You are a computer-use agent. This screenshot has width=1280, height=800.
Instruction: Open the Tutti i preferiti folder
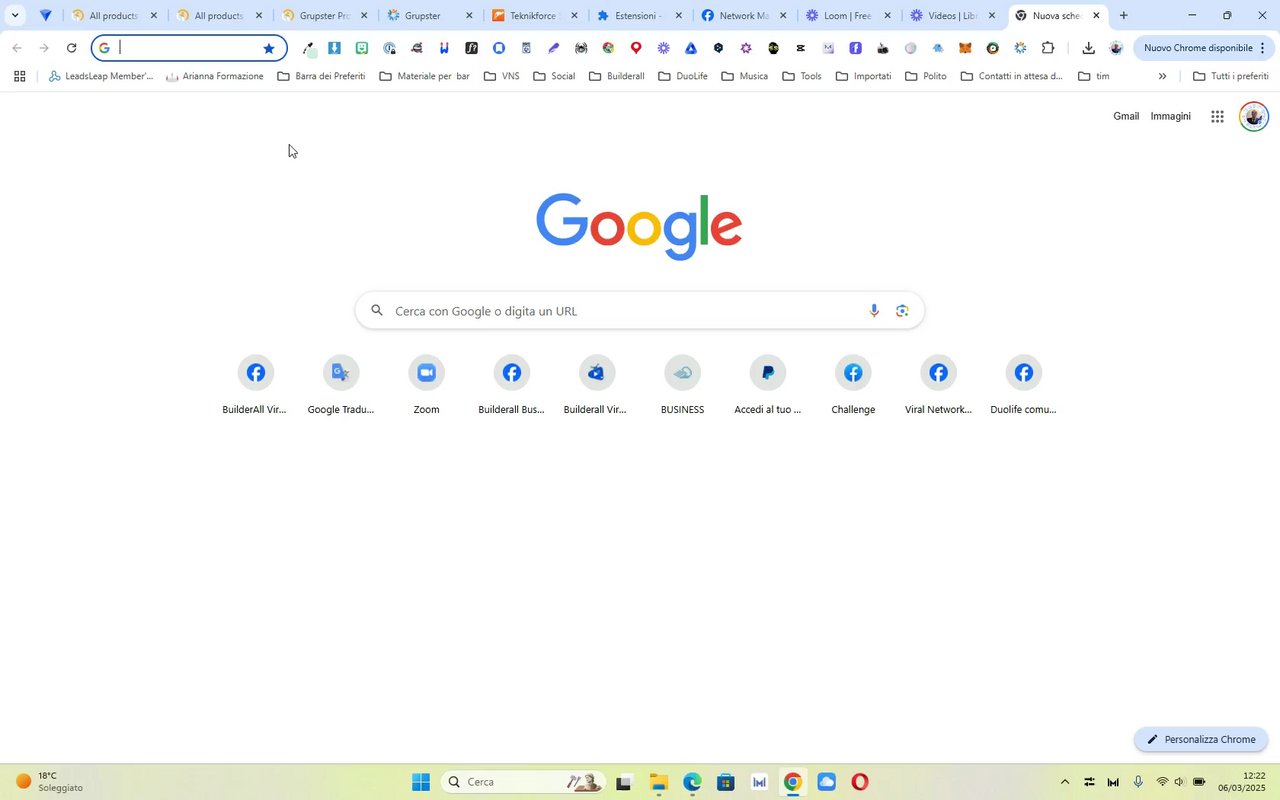(x=1230, y=76)
